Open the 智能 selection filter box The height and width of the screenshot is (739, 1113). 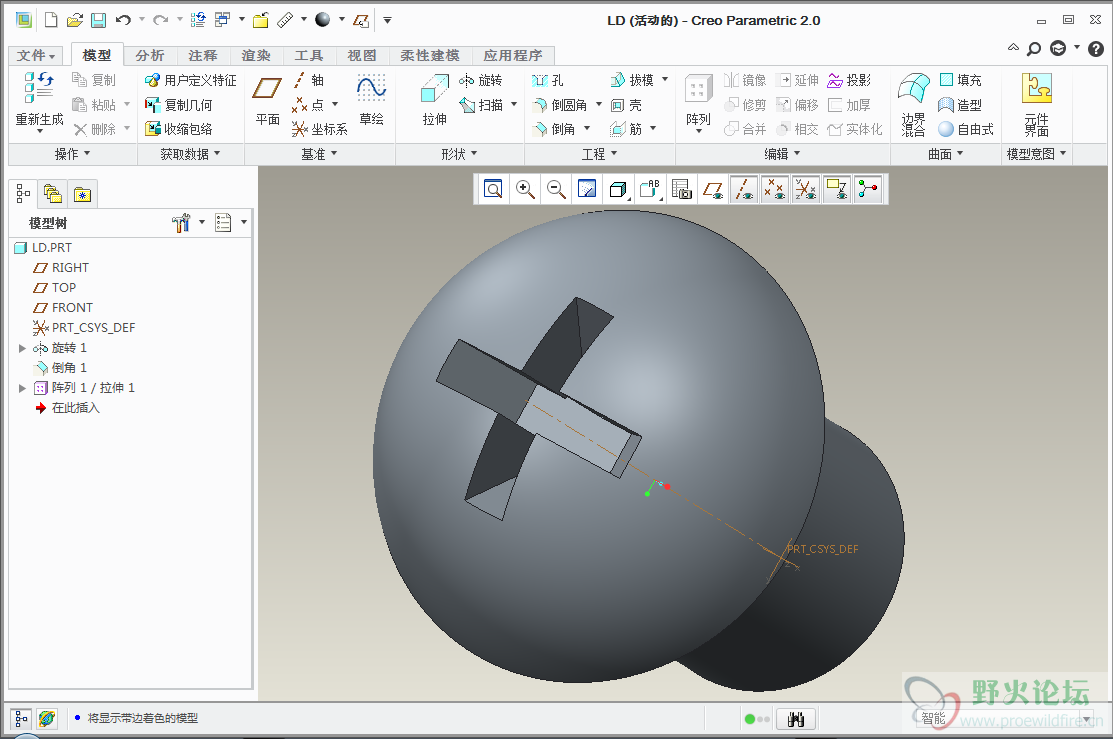pyautogui.click(x=1003, y=718)
